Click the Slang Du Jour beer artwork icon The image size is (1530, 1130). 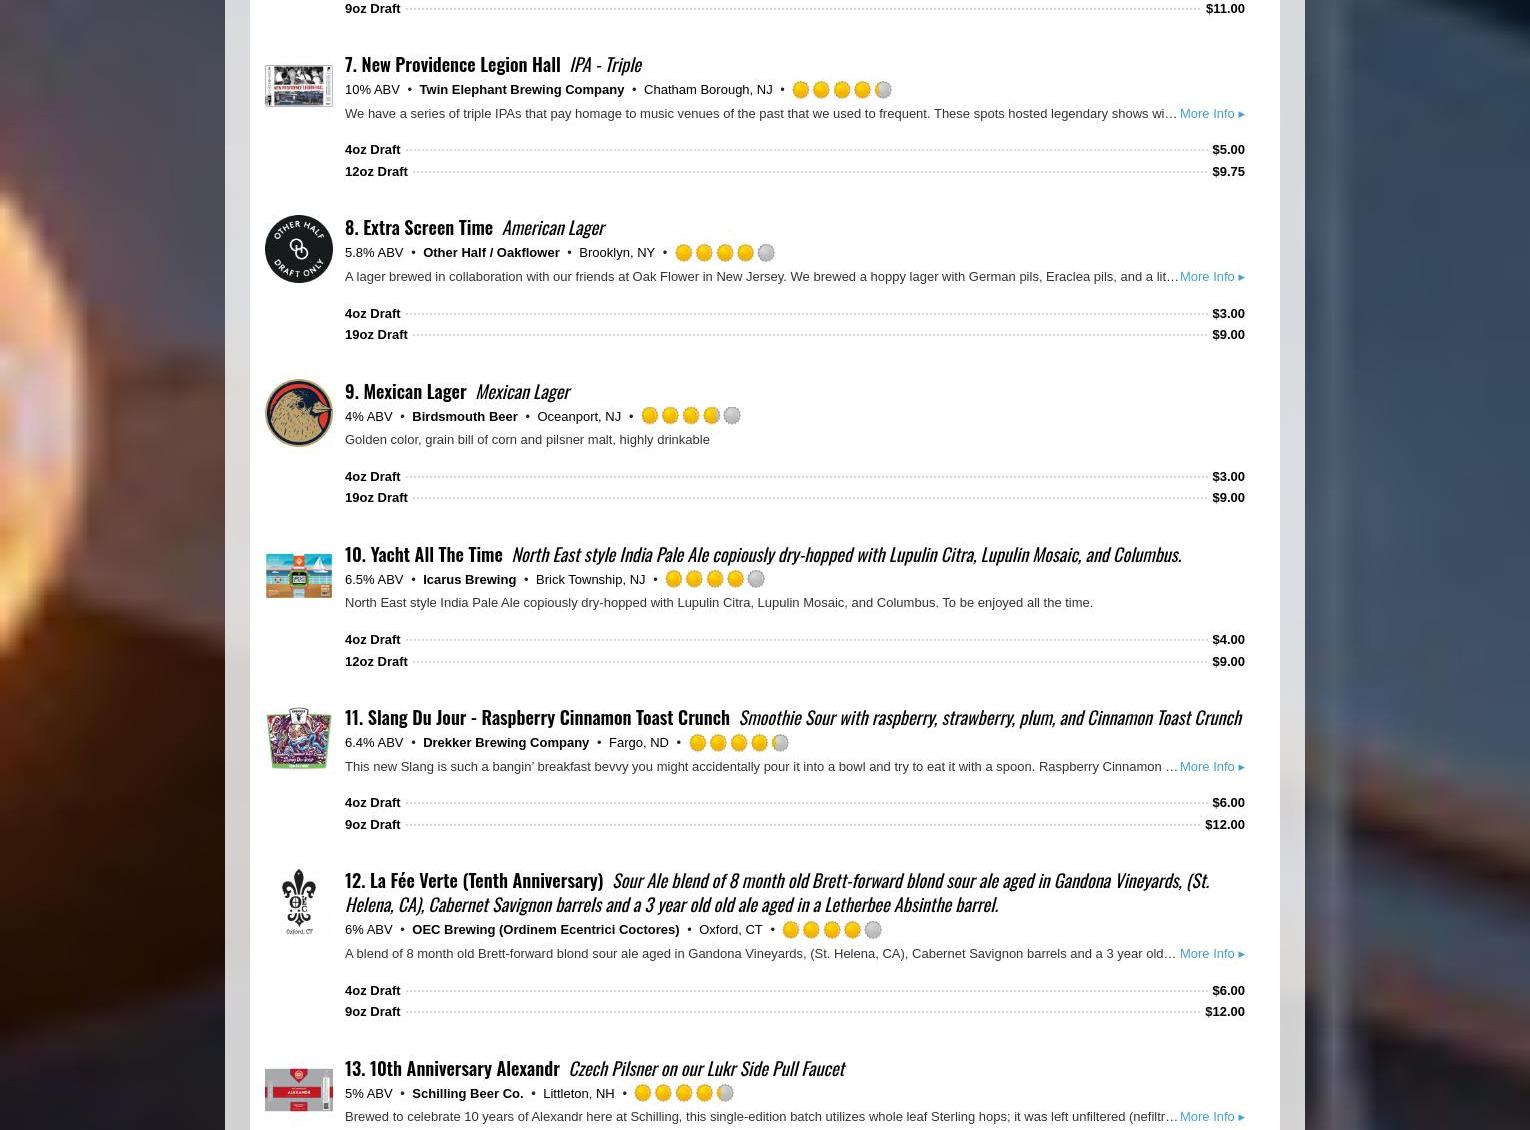298,738
